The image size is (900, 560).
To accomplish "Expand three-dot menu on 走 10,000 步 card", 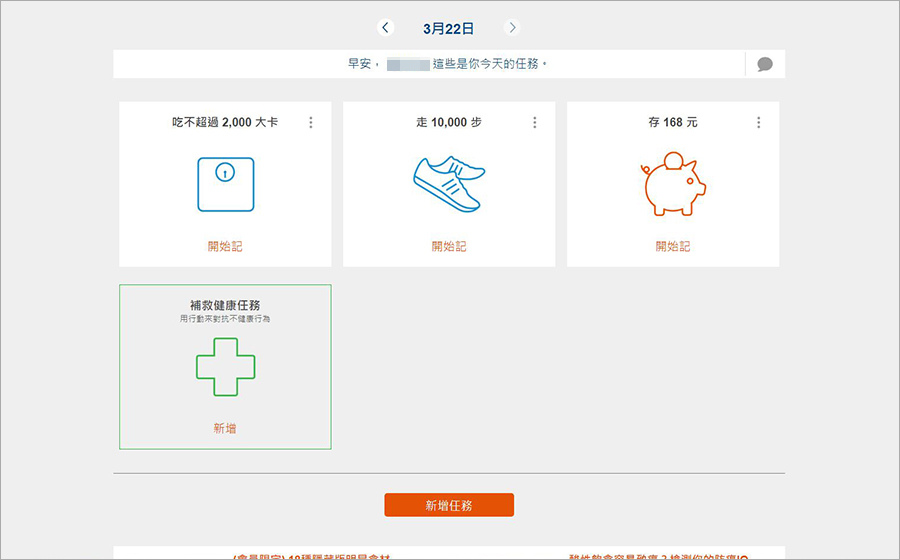I will (x=534, y=122).
